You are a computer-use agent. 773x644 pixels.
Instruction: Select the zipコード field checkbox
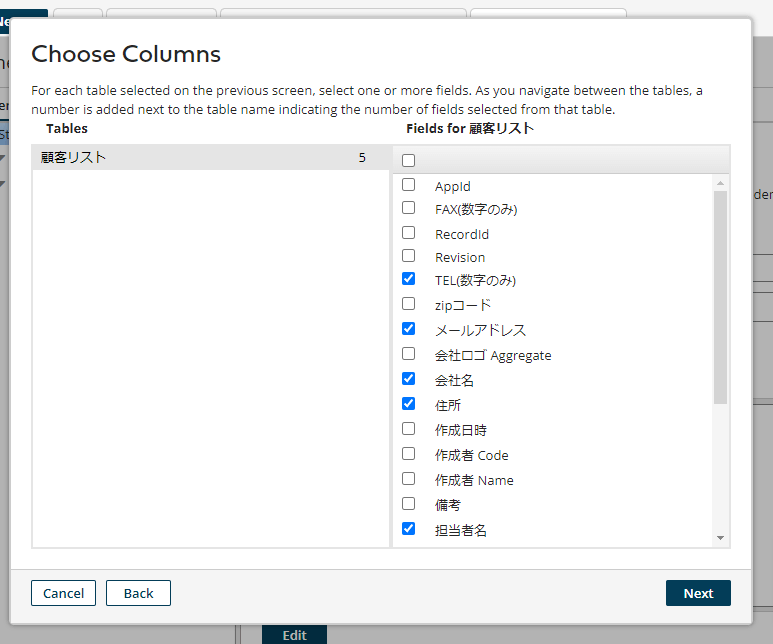tap(408, 303)
